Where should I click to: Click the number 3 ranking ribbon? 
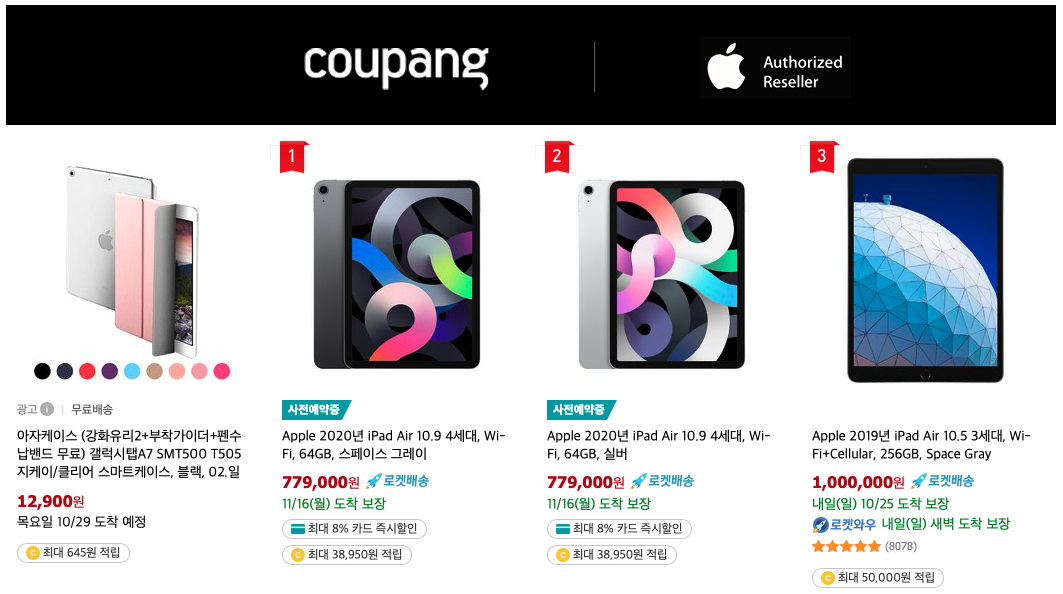pos(823,157)
